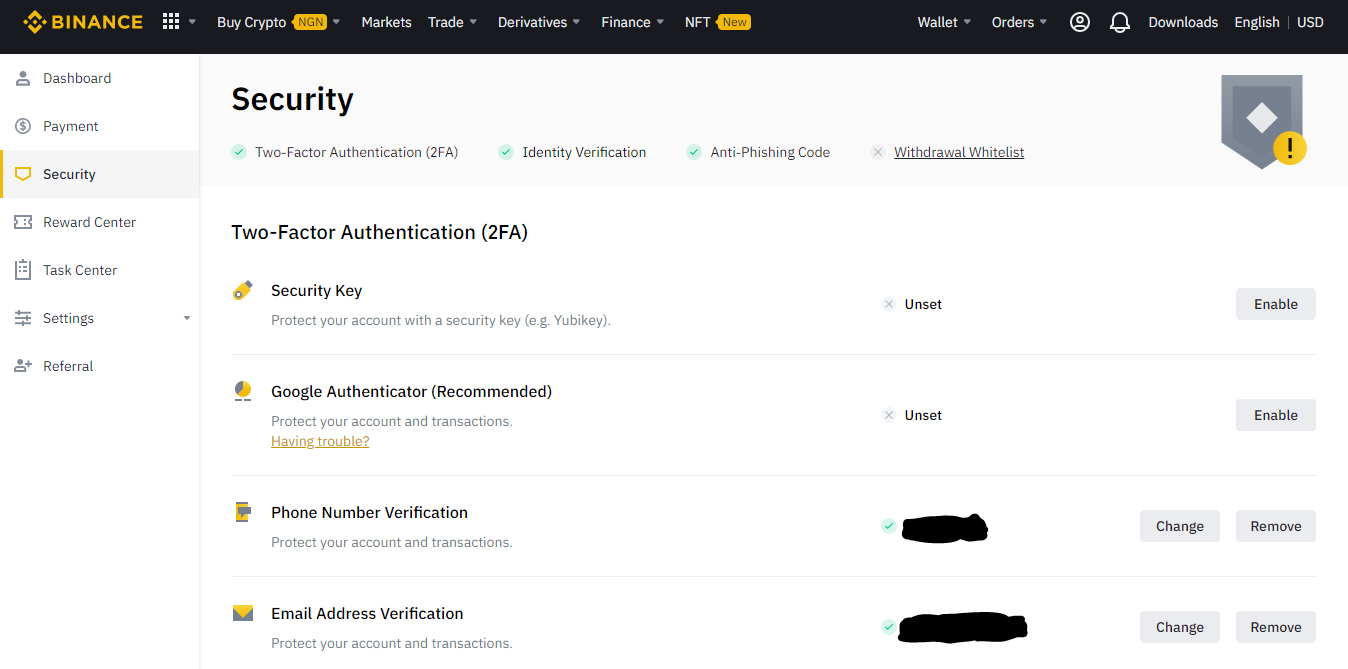Click the Reward Center ticket icon

click(23, 222)
